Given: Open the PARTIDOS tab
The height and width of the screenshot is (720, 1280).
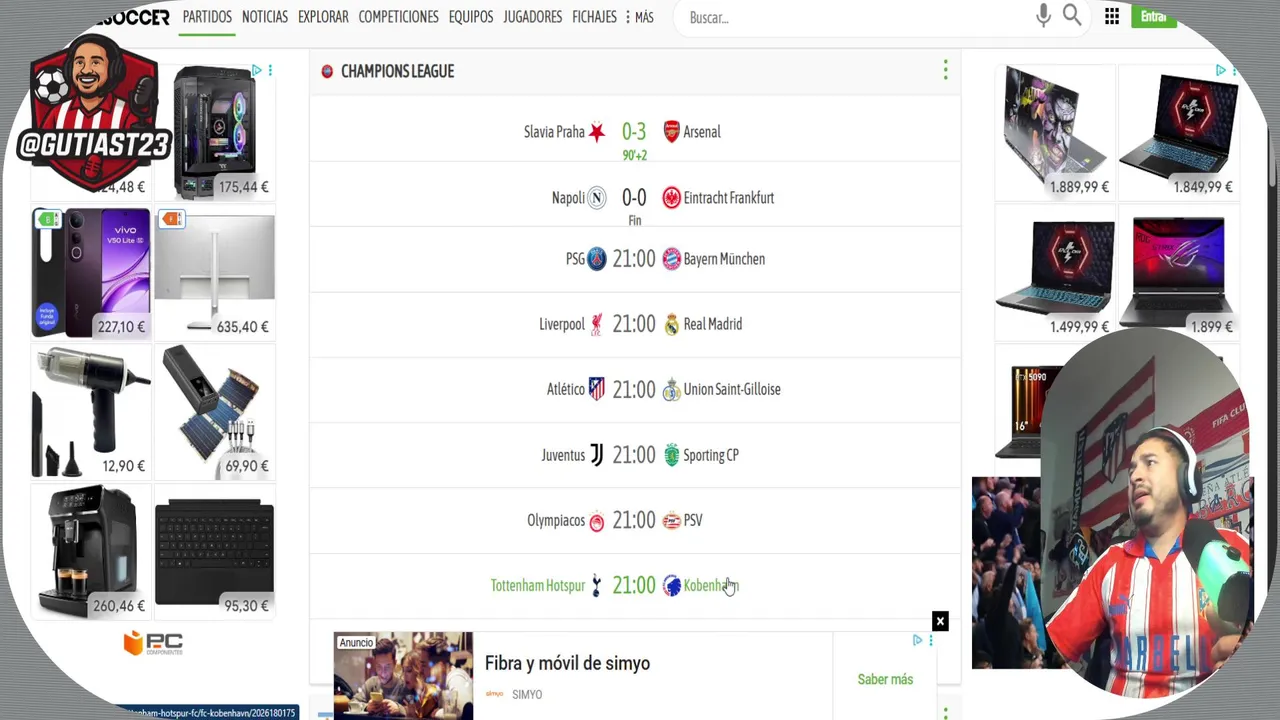Looking at the screenshot, I should pos(207,17).
